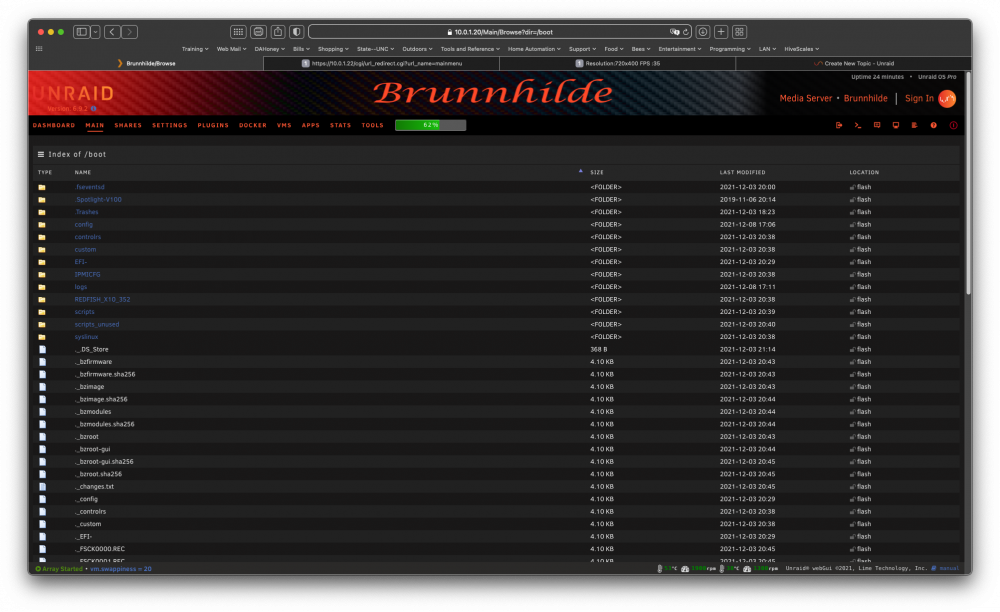Screen dimensions: 1000x612
Task: Click the list icon beside Index of /boot
Action: tap(41, 154)
